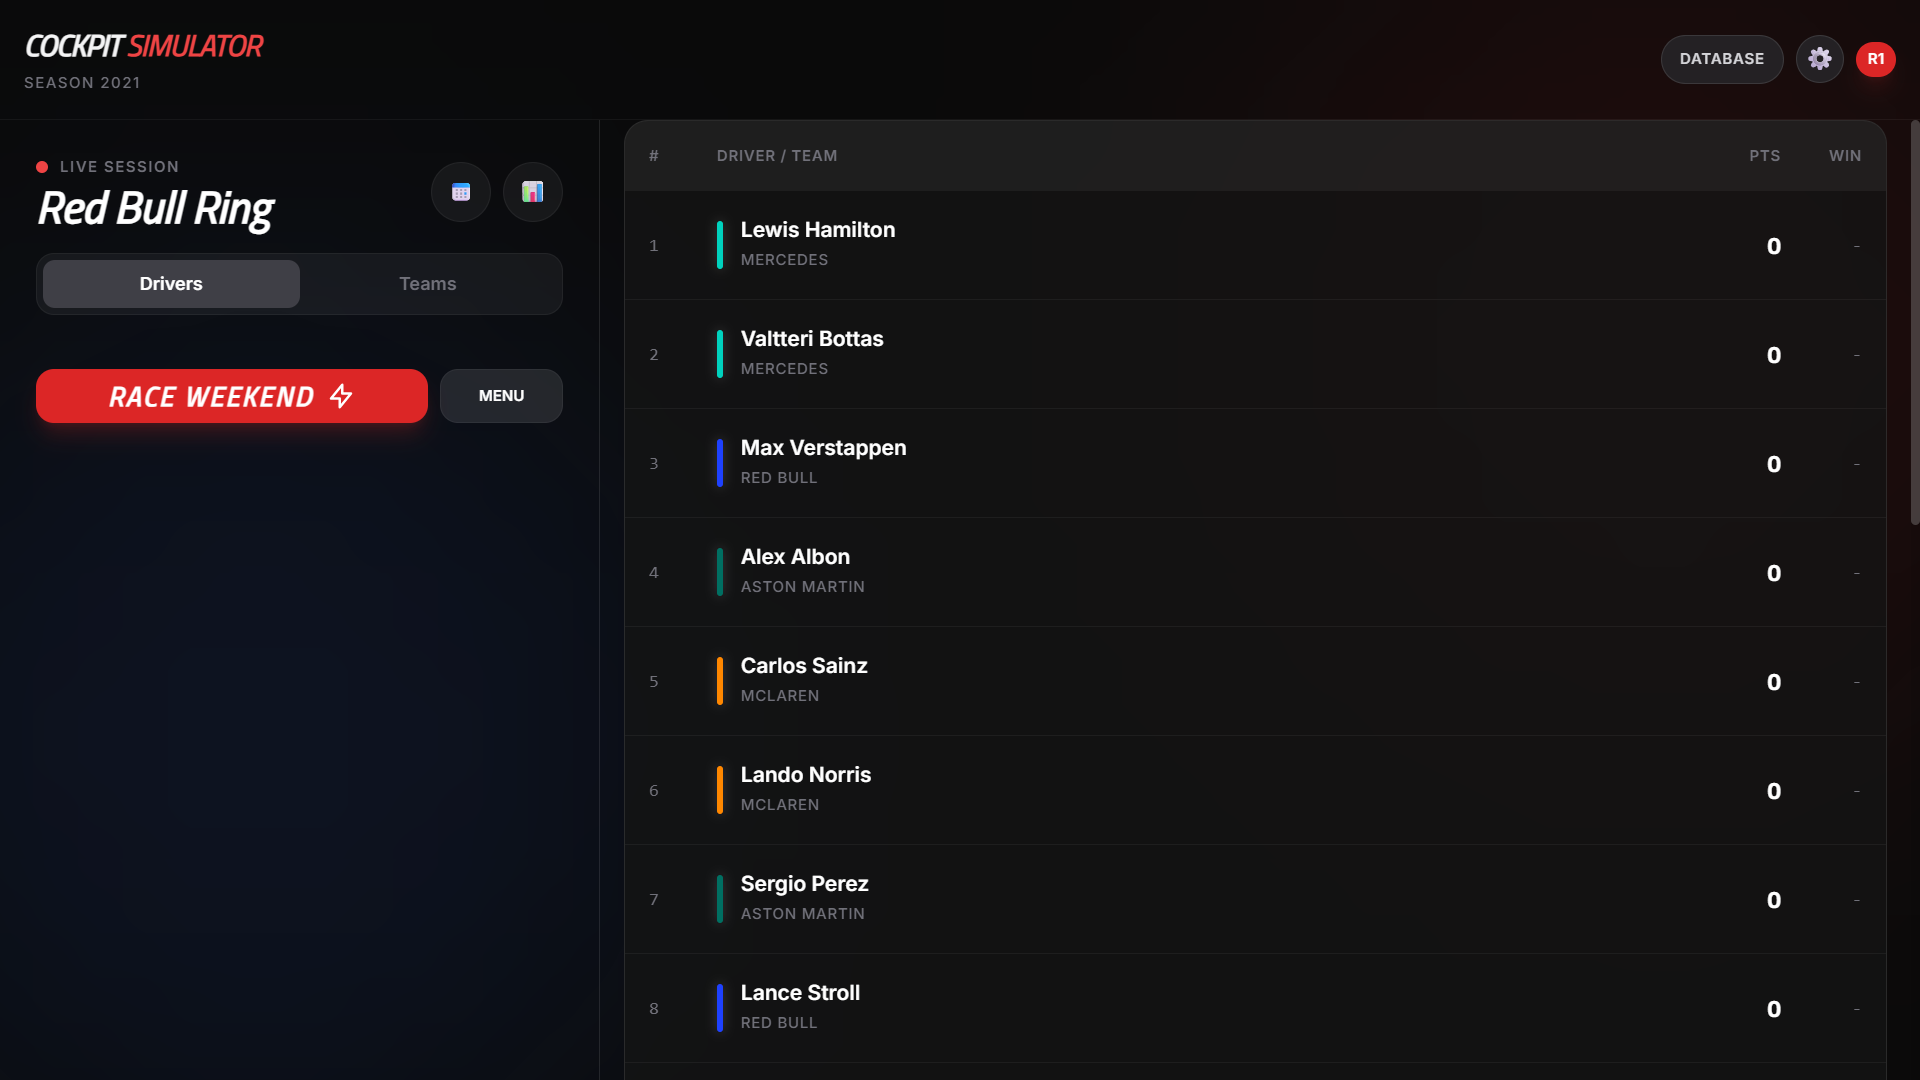Click the orange stripe beside Carlos Sainz

click(719, 681)
